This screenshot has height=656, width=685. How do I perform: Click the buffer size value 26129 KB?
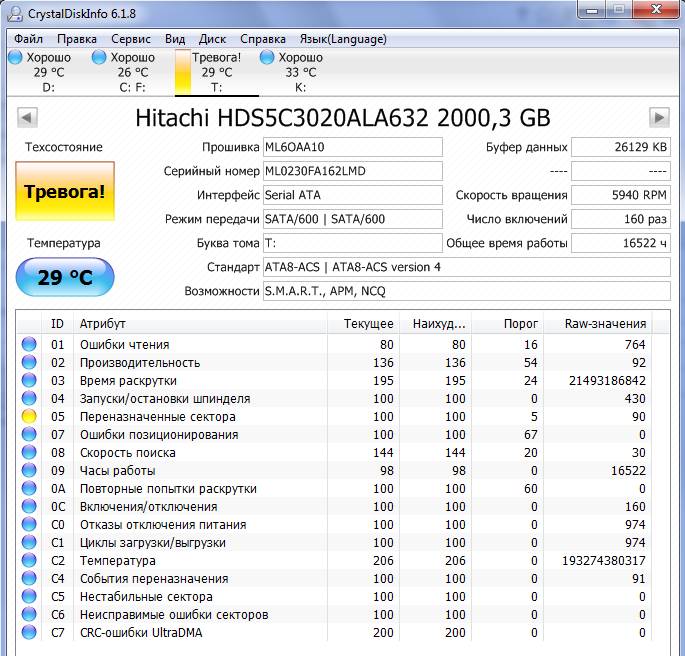tap(621, 147)
